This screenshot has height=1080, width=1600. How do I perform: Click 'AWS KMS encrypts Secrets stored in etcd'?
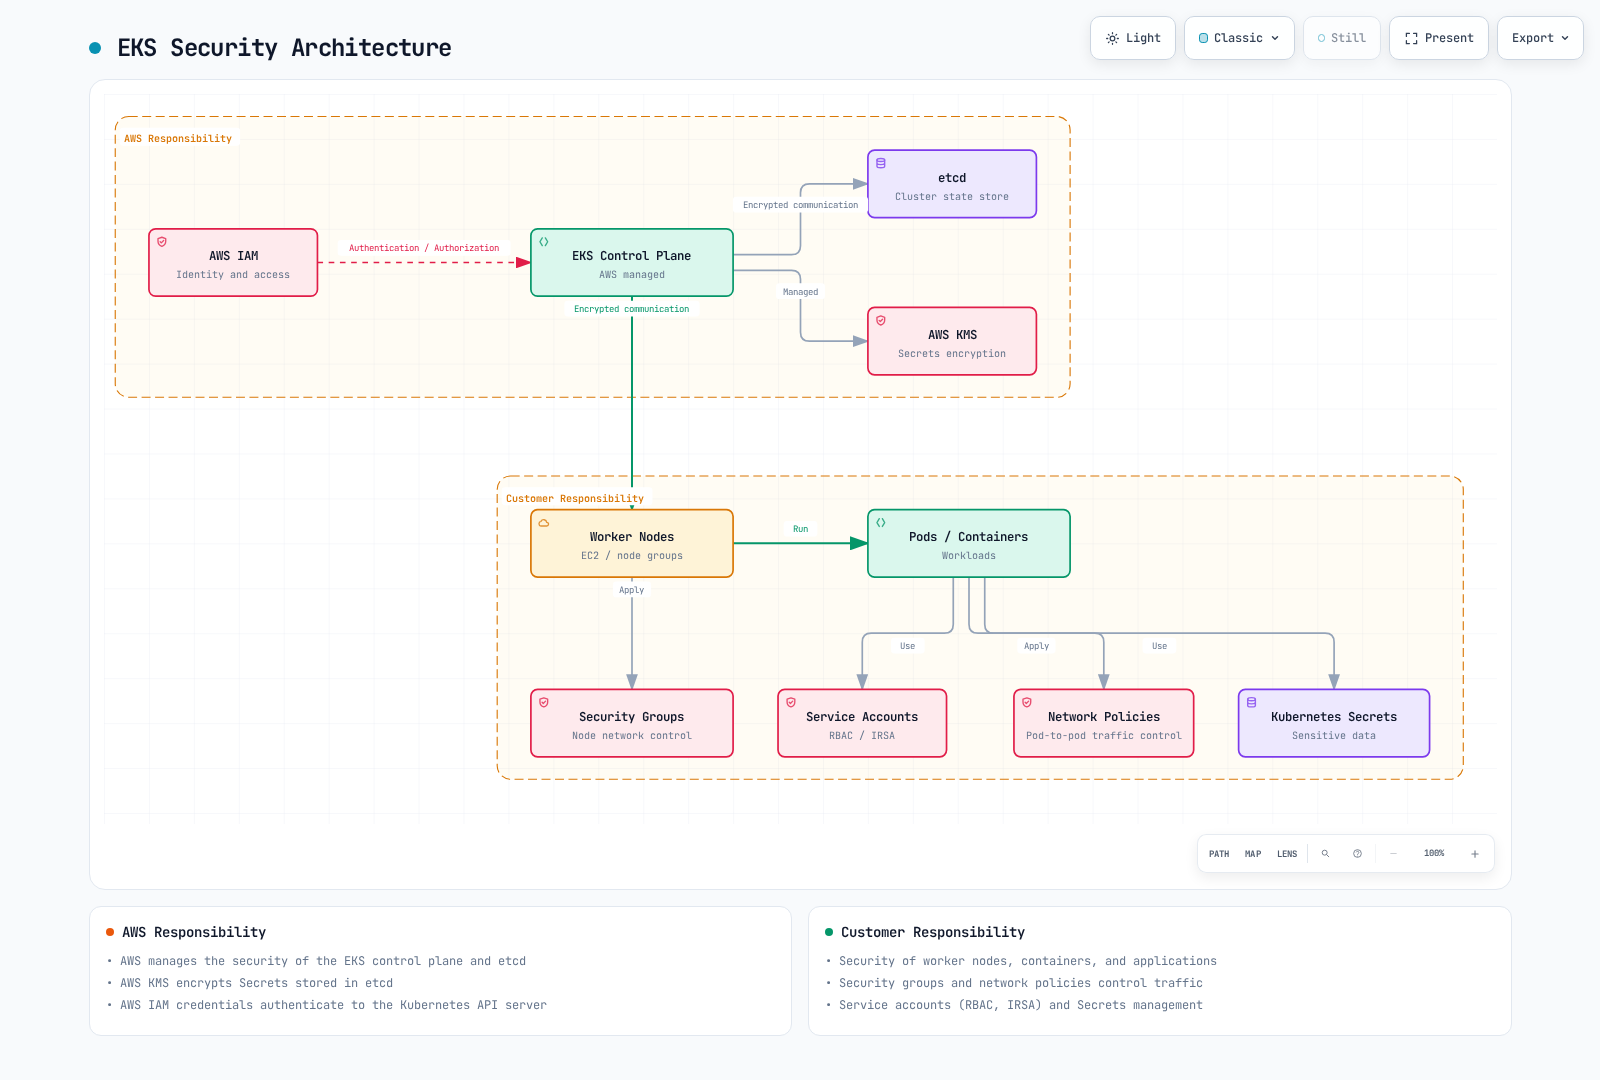coord(257,983)
